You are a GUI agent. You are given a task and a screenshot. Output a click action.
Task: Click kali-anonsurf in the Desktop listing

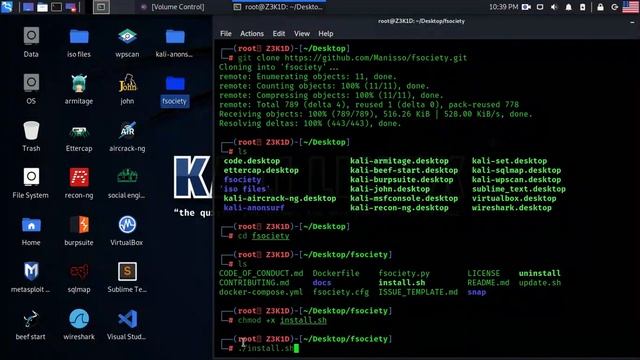(254, 207)
